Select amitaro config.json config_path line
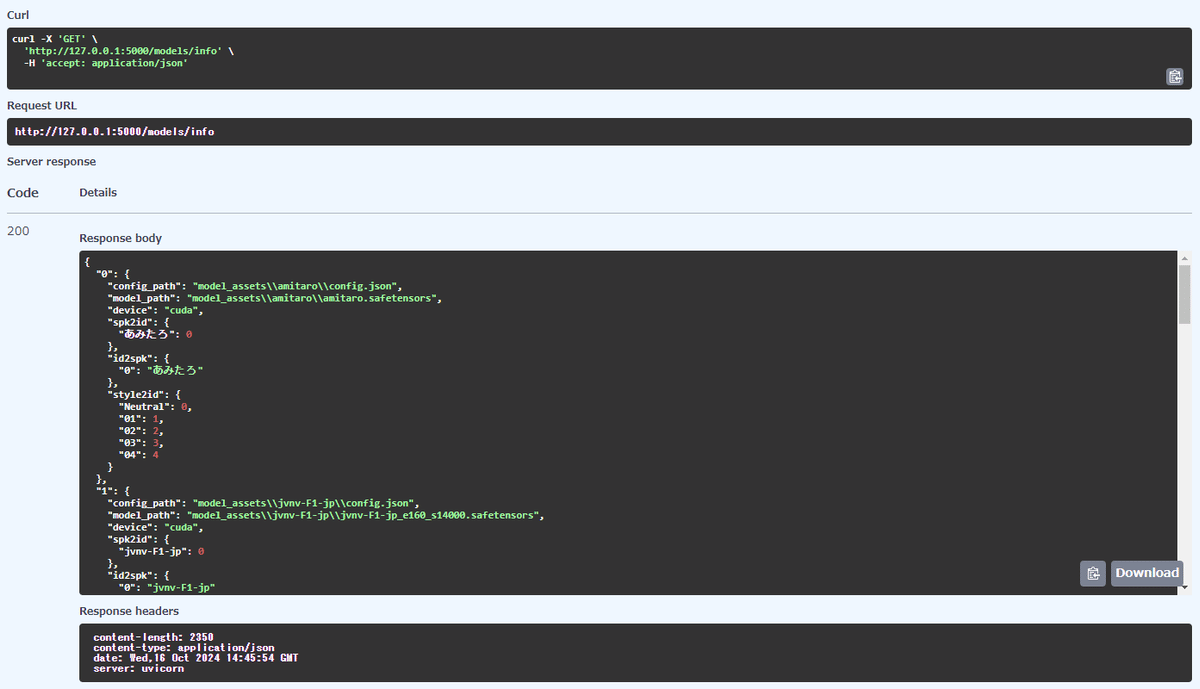The width and height of the screenshot is (1200, 689). pos(255,285)
